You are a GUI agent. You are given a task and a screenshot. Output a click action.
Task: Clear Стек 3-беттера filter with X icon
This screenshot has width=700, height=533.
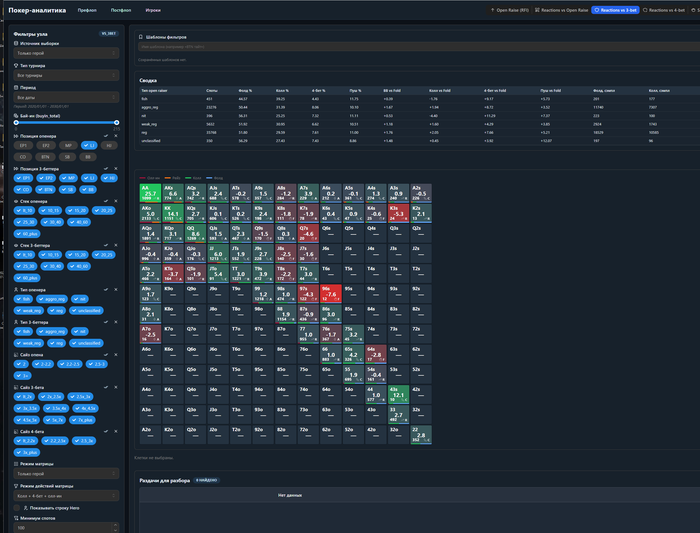coord(116,245)
